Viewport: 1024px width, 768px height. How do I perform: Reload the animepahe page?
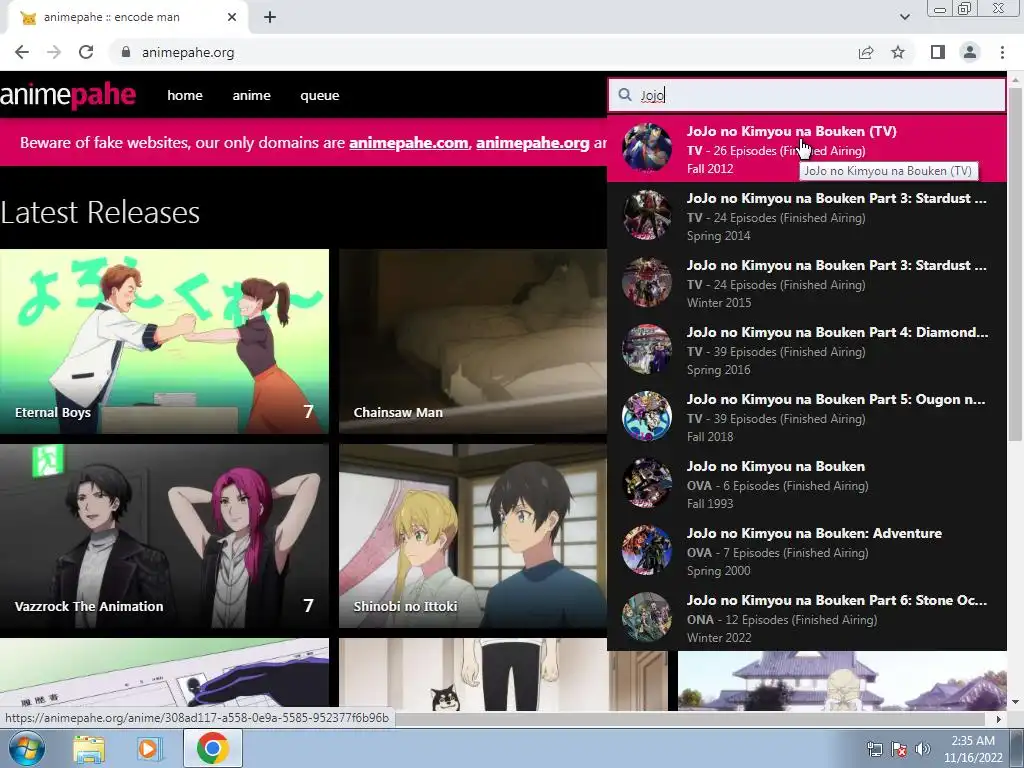coord(86,52)
